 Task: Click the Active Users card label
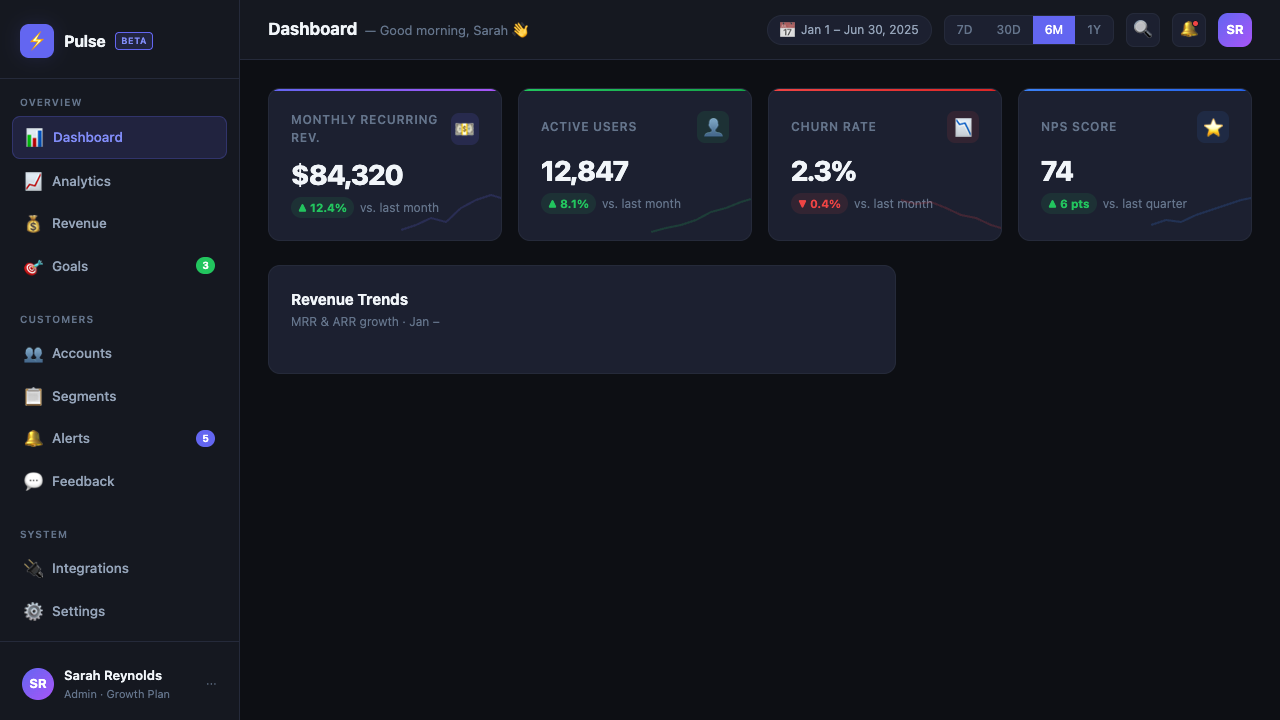point(589,127)
